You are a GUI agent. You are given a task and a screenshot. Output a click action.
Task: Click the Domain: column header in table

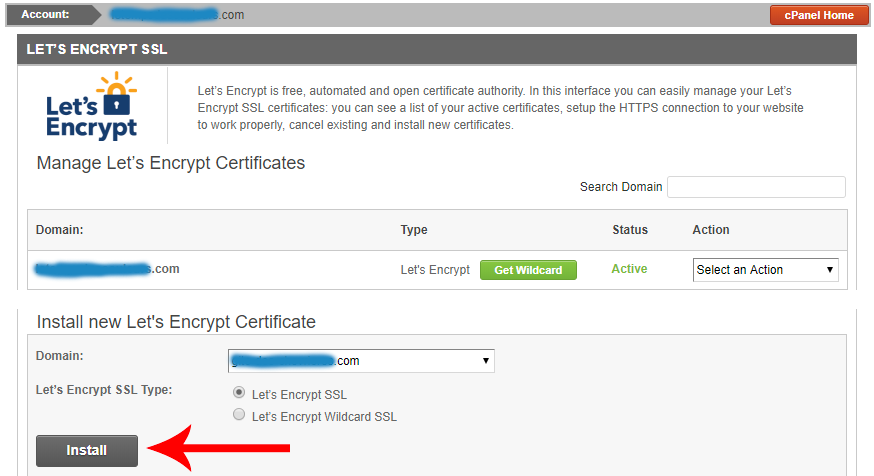(60, 230)
